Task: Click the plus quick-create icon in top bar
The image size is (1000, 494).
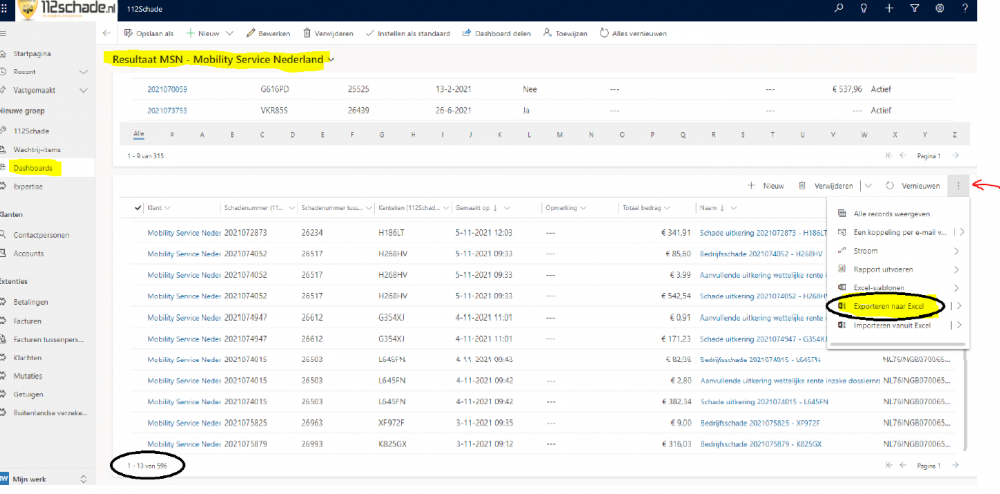Action: tap(889, 8)
